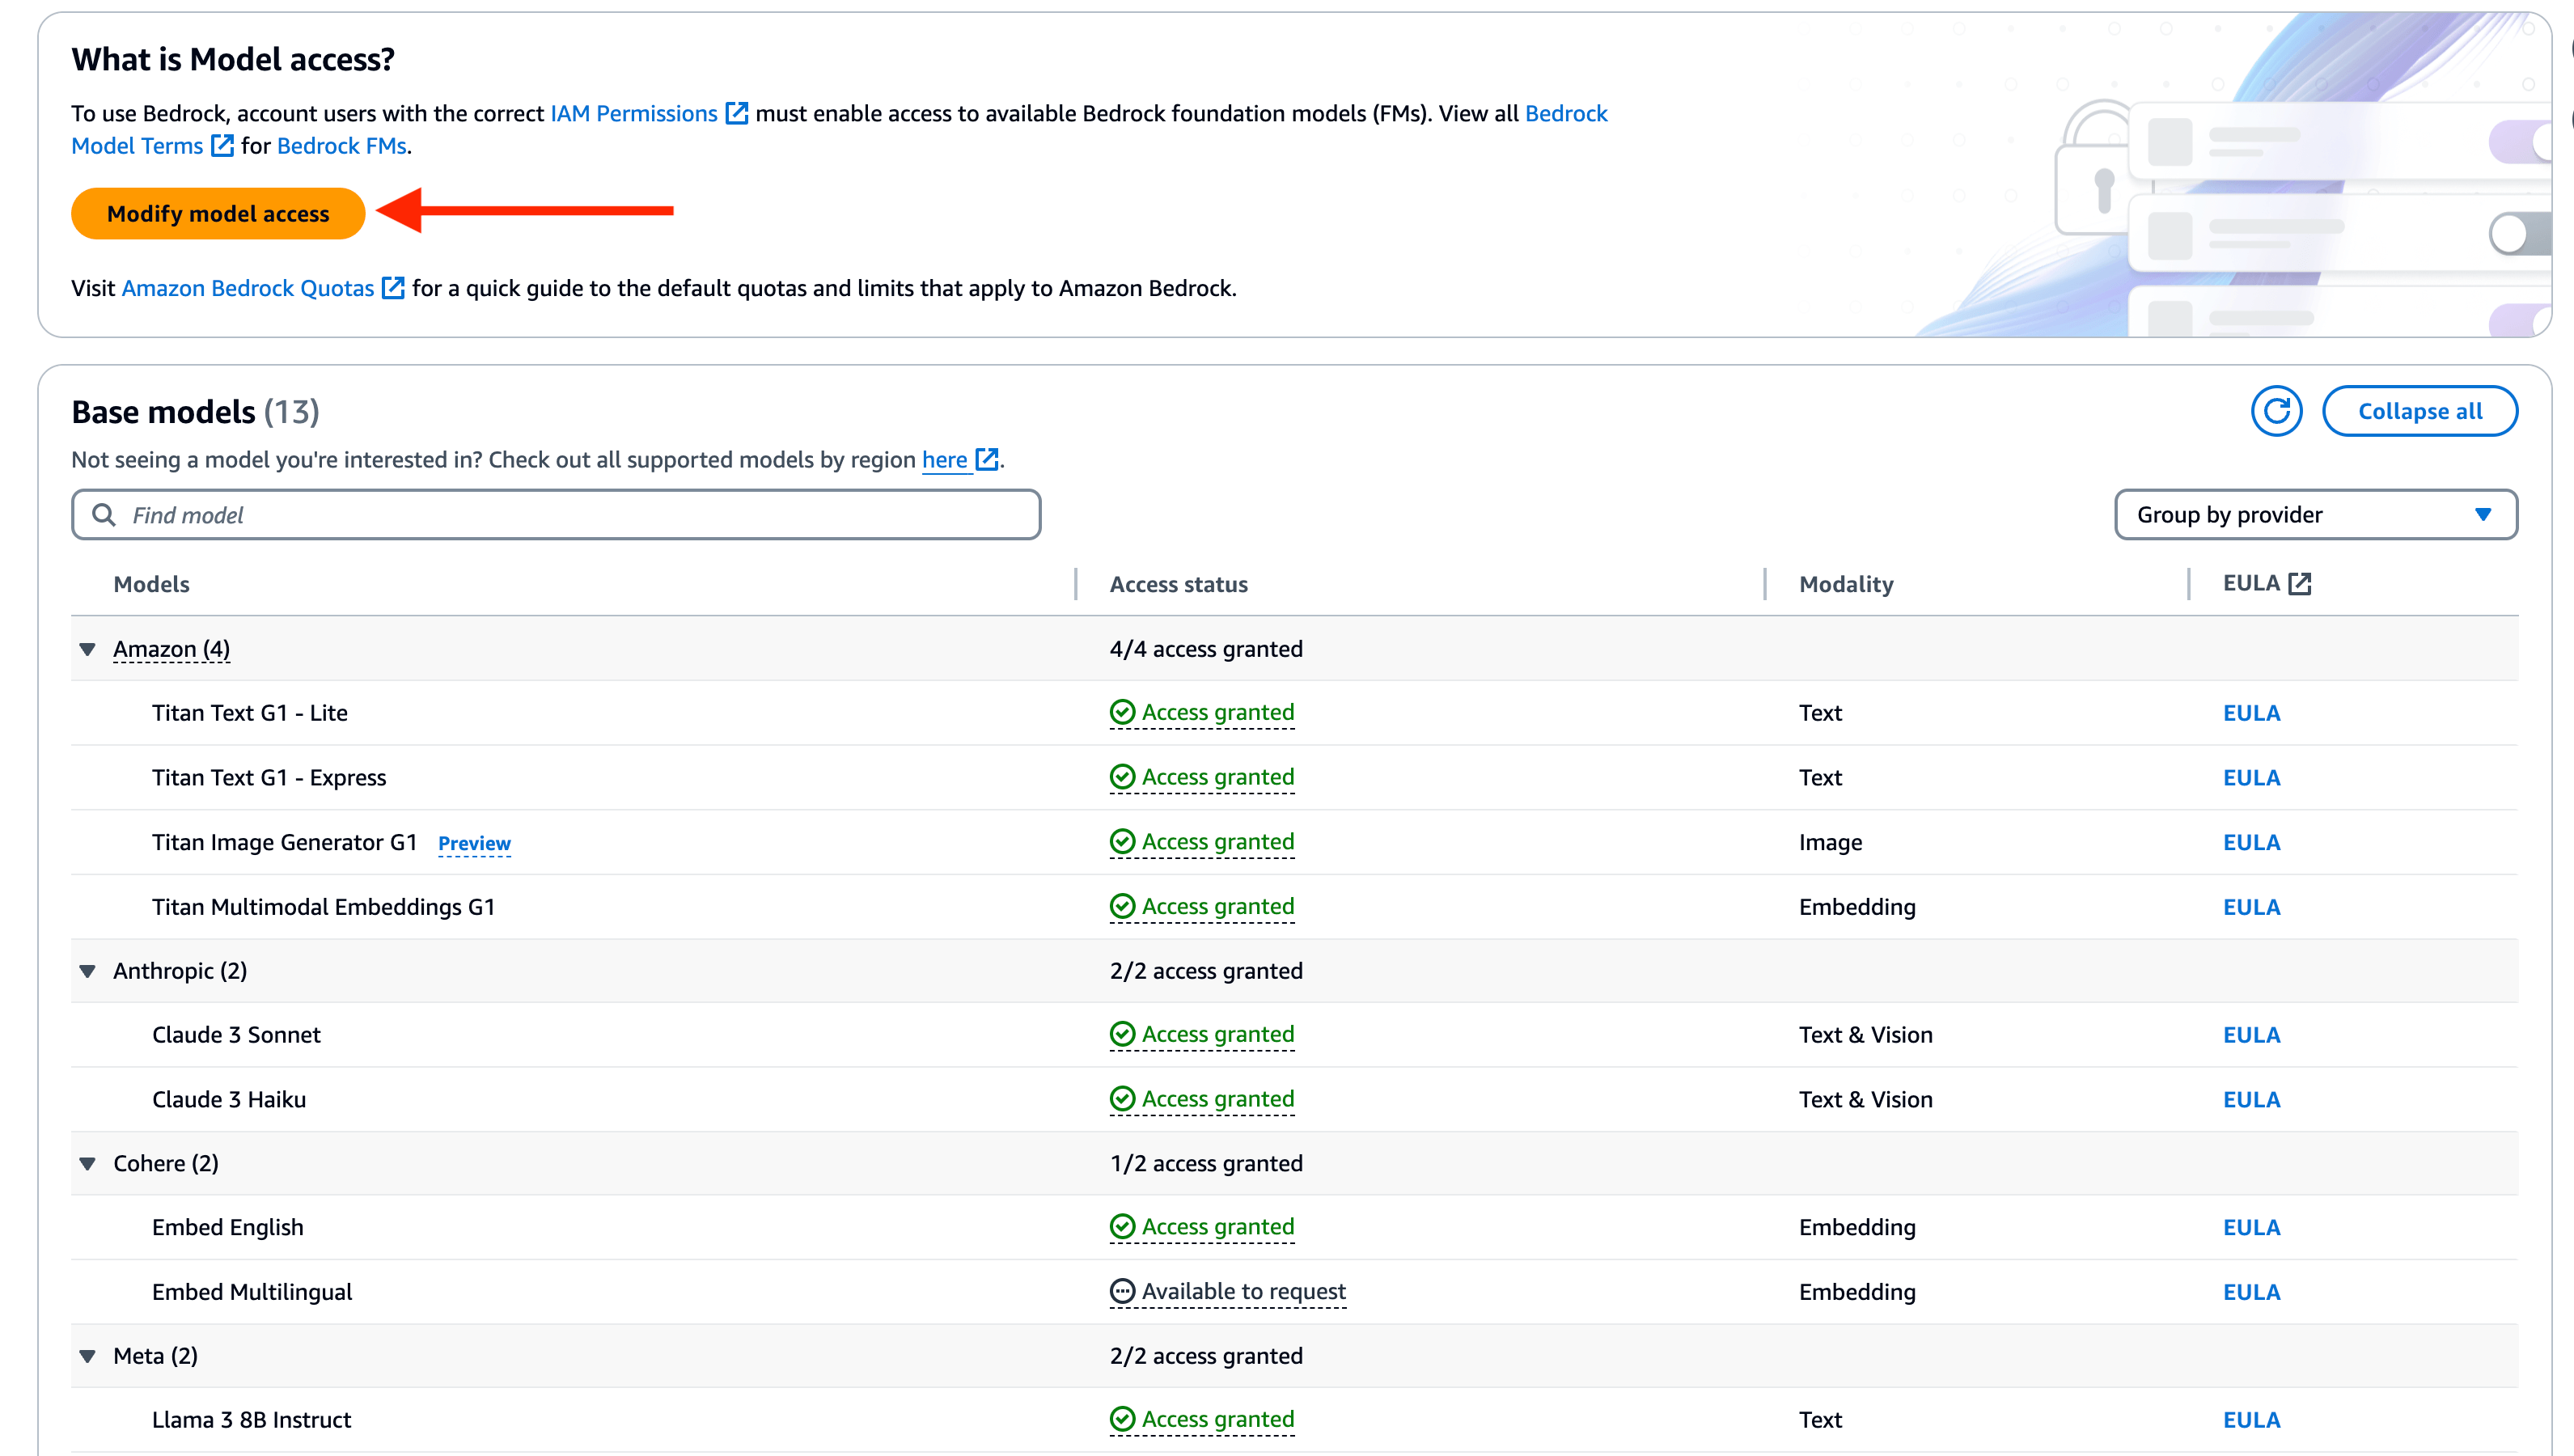This screenshot has width=2574, height=1456.
Task: Click the external link icon beside IAM Permissions
Action: pyautogui.click(x=736, y=113)
